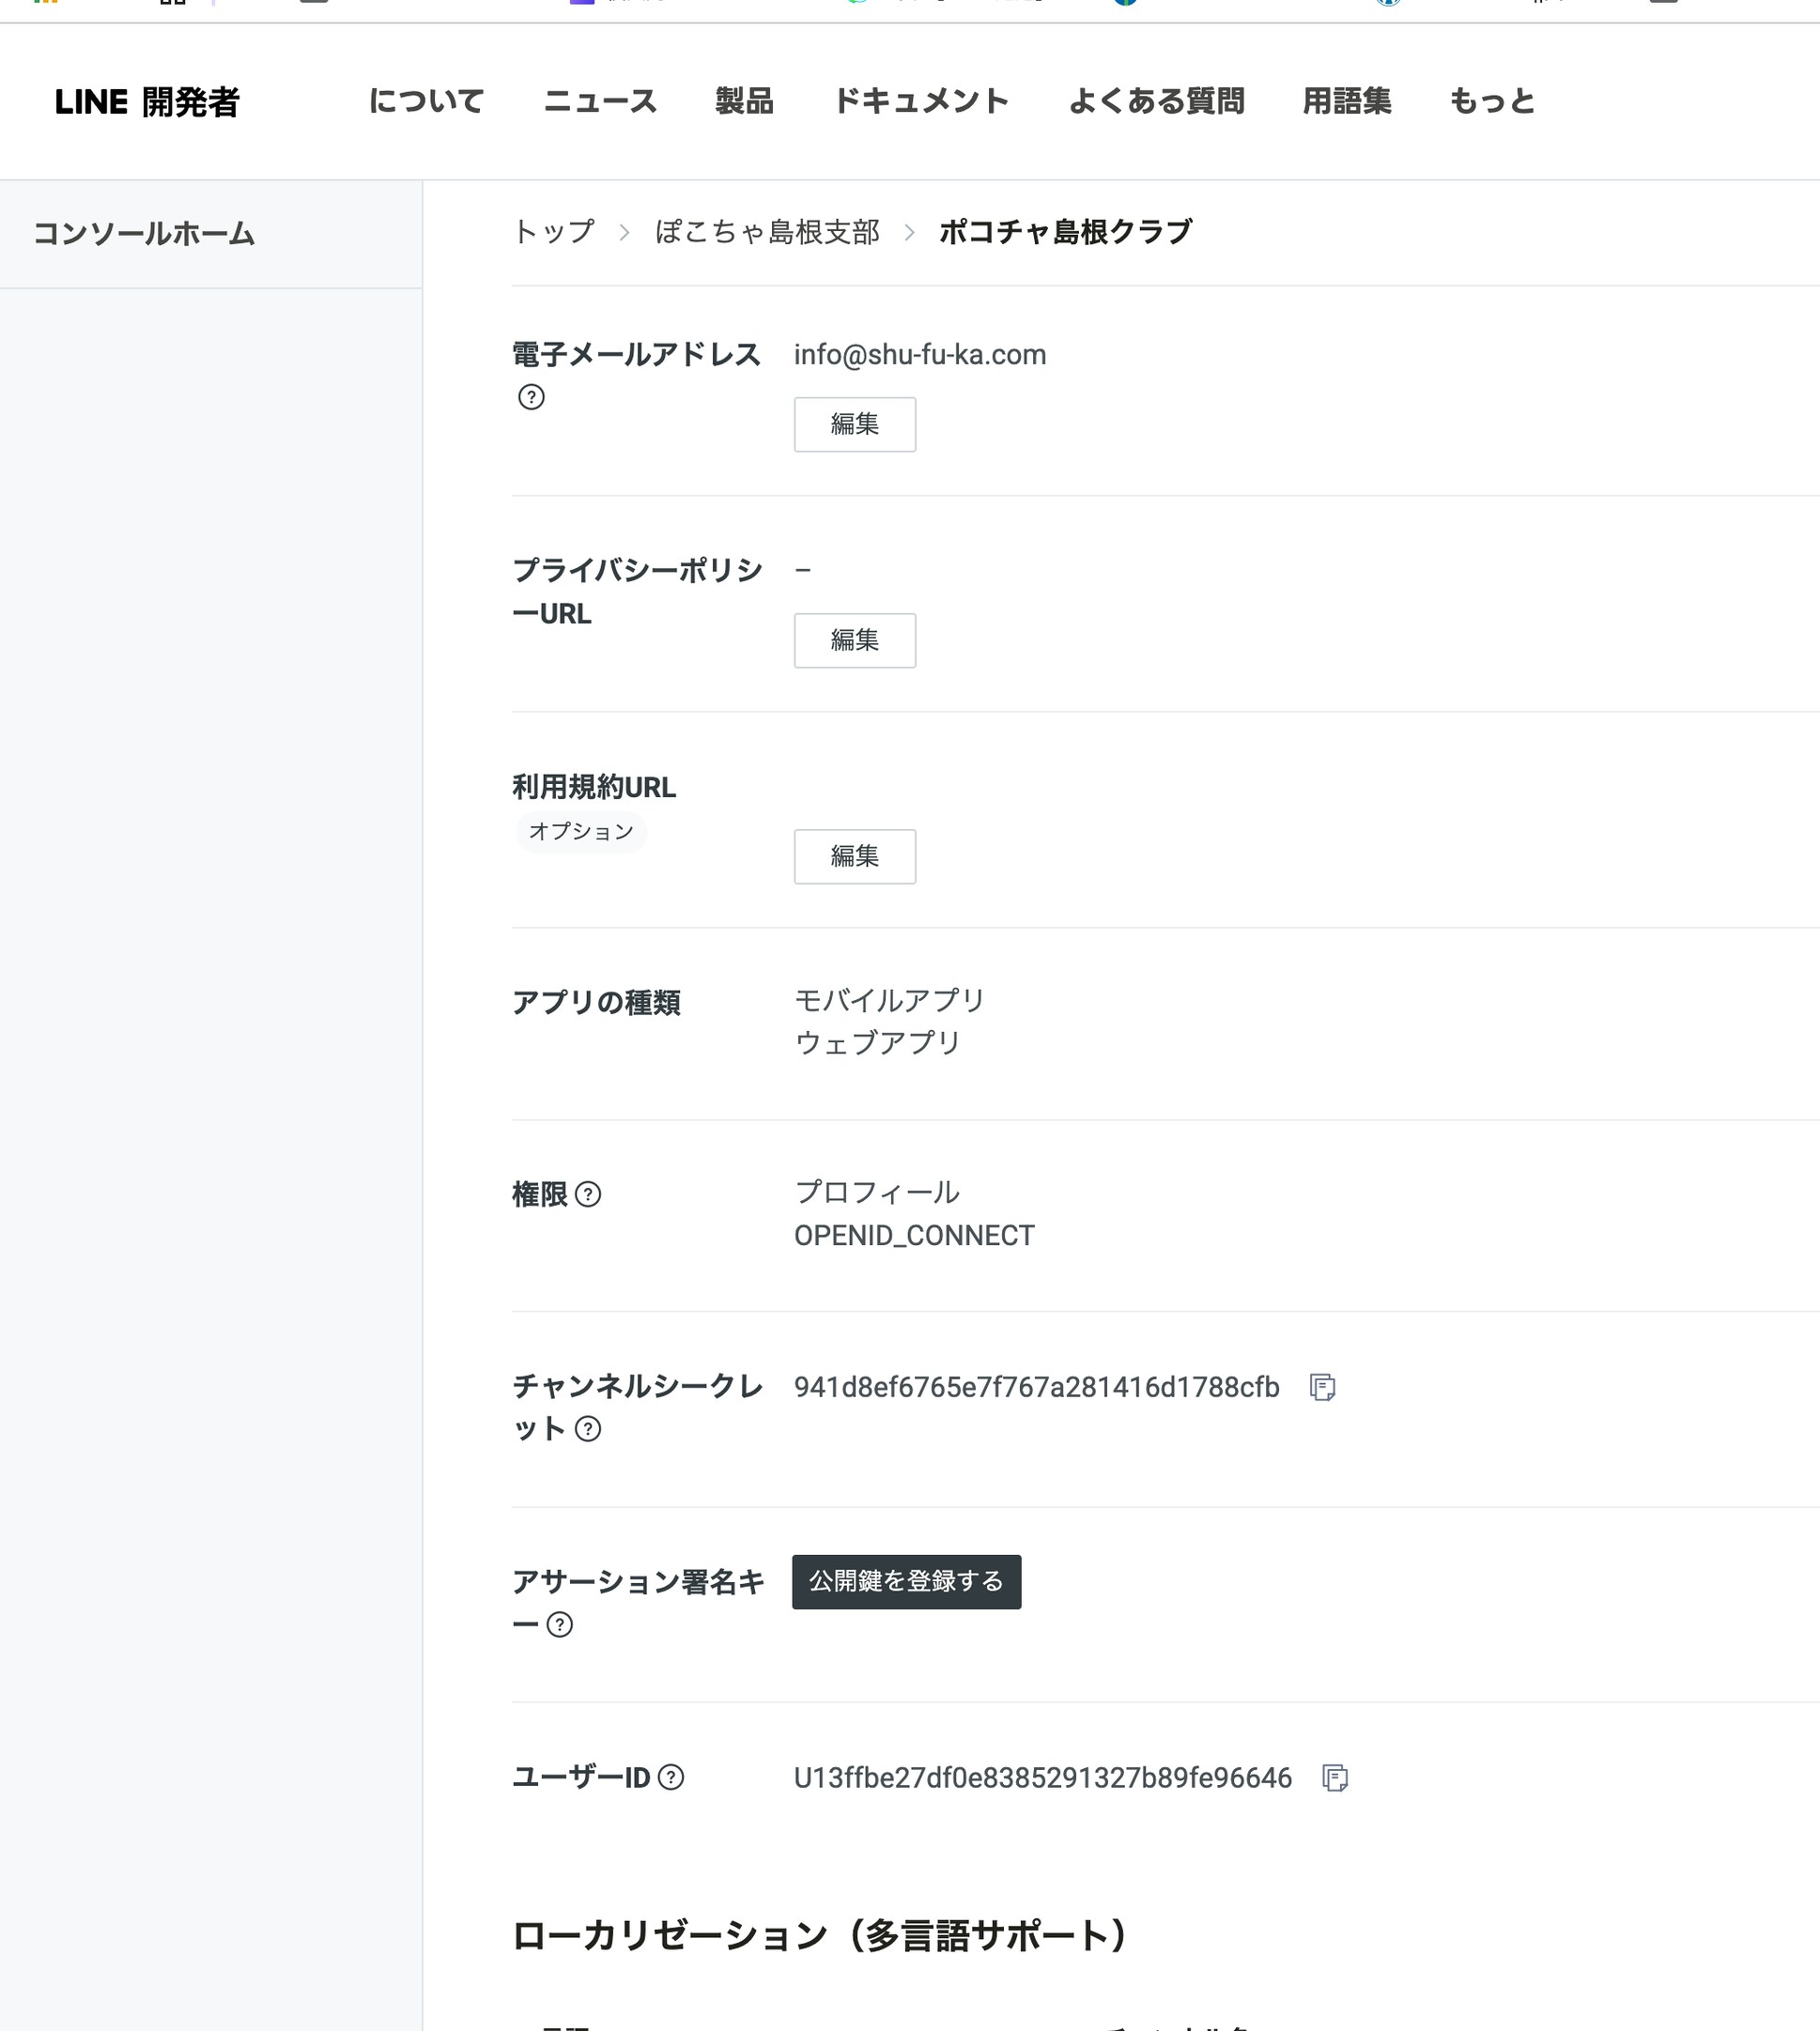Open help icon for 電子メールアドレス
The width and height of the screenshot is (1820, 2031).
531,397
